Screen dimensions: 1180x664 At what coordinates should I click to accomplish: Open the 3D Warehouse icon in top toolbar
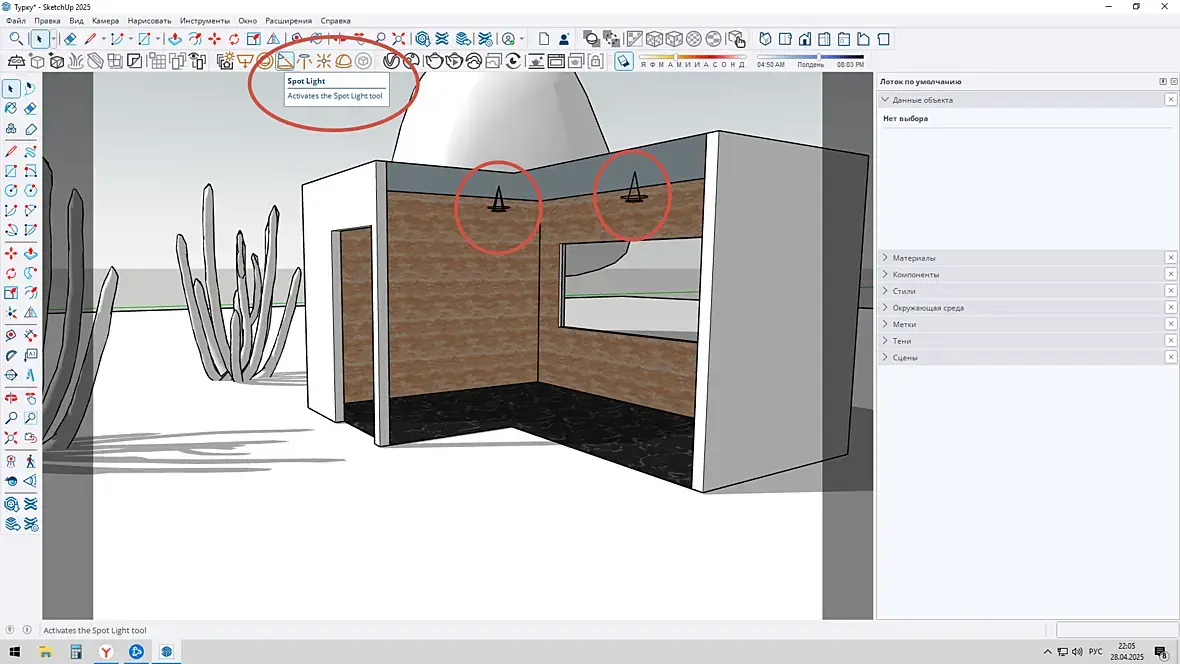[423, 38]
